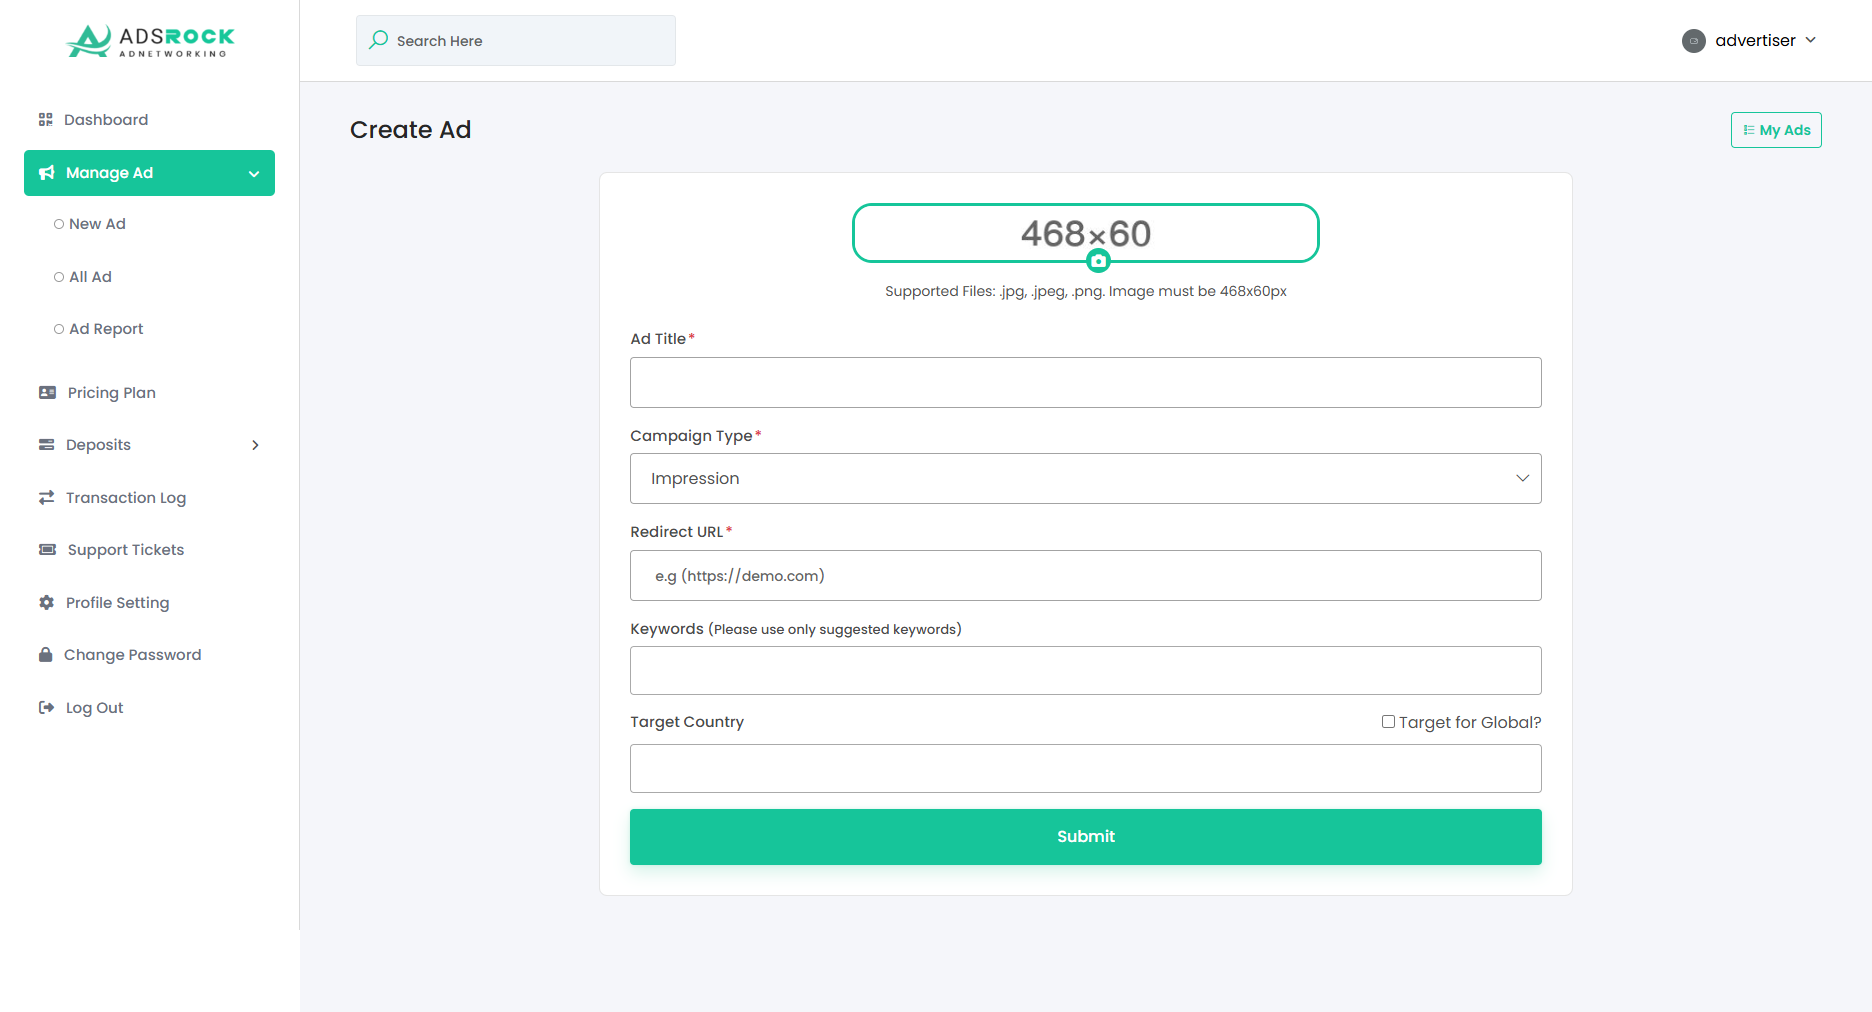Viewport: 1872px width, 1012px height.
Task: Click the Change Password lock icon
Action: 46,654
